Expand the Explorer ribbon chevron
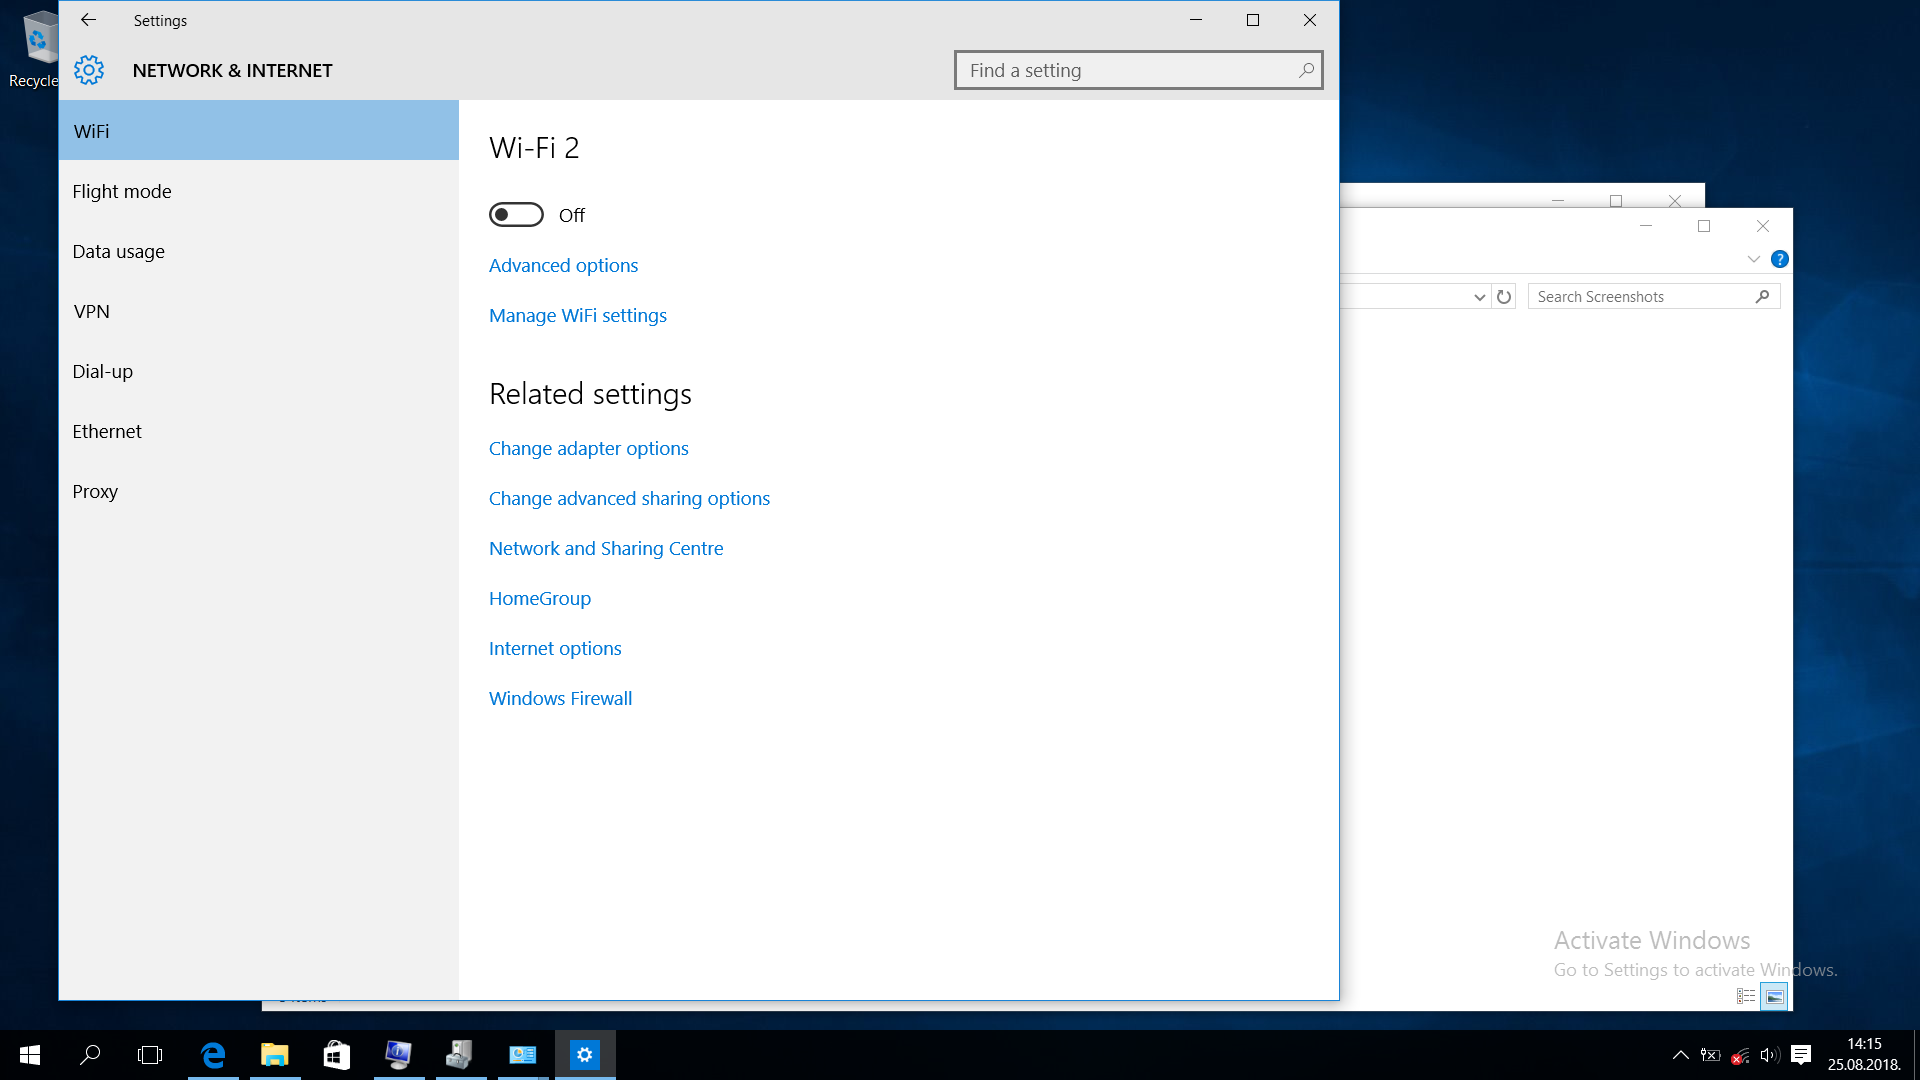Viewport: 1920px width, 1080px height. point(1753,259)
